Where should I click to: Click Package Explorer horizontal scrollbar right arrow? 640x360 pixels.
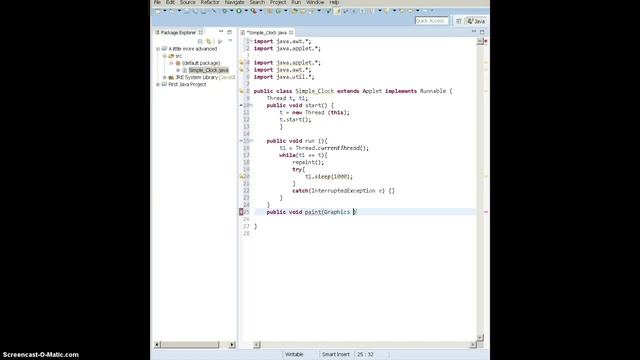(232, 345)
